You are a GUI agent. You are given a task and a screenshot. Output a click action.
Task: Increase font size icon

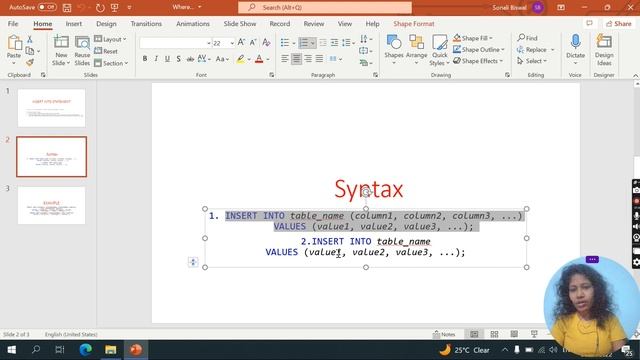[241, 42]
